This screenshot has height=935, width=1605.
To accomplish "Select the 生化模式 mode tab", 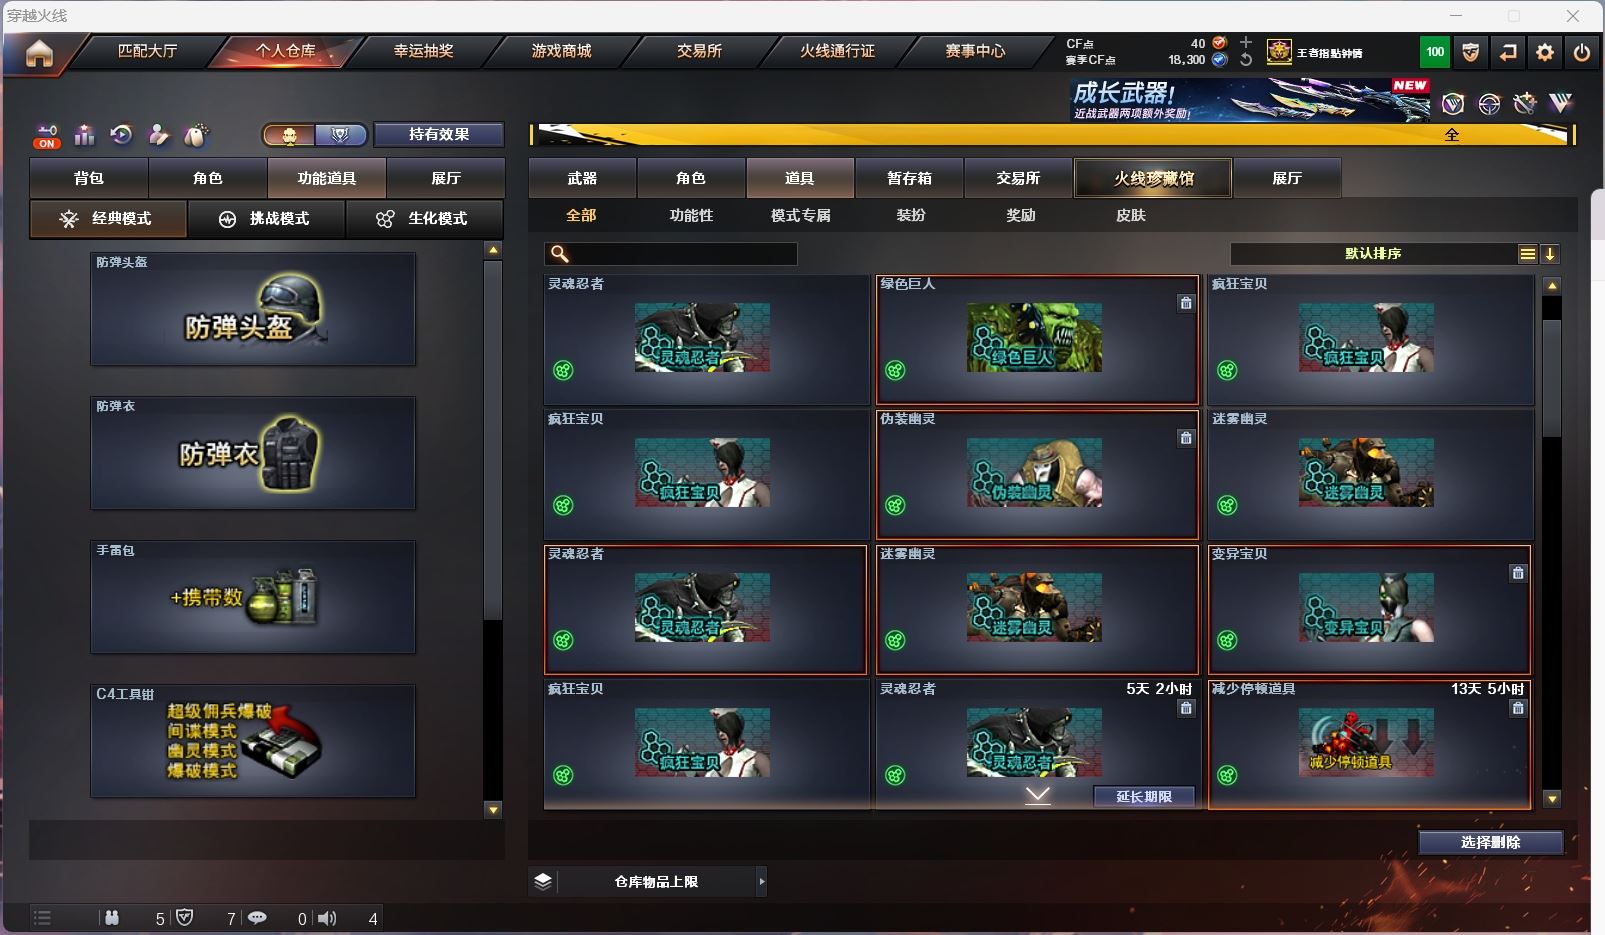I will point(425,219).
